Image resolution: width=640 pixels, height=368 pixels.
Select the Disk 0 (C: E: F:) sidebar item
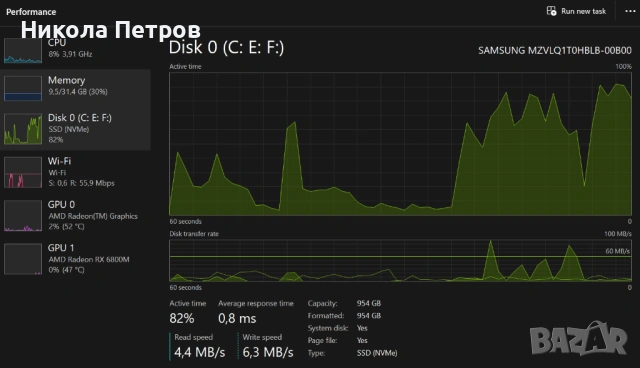pos(76,129)
